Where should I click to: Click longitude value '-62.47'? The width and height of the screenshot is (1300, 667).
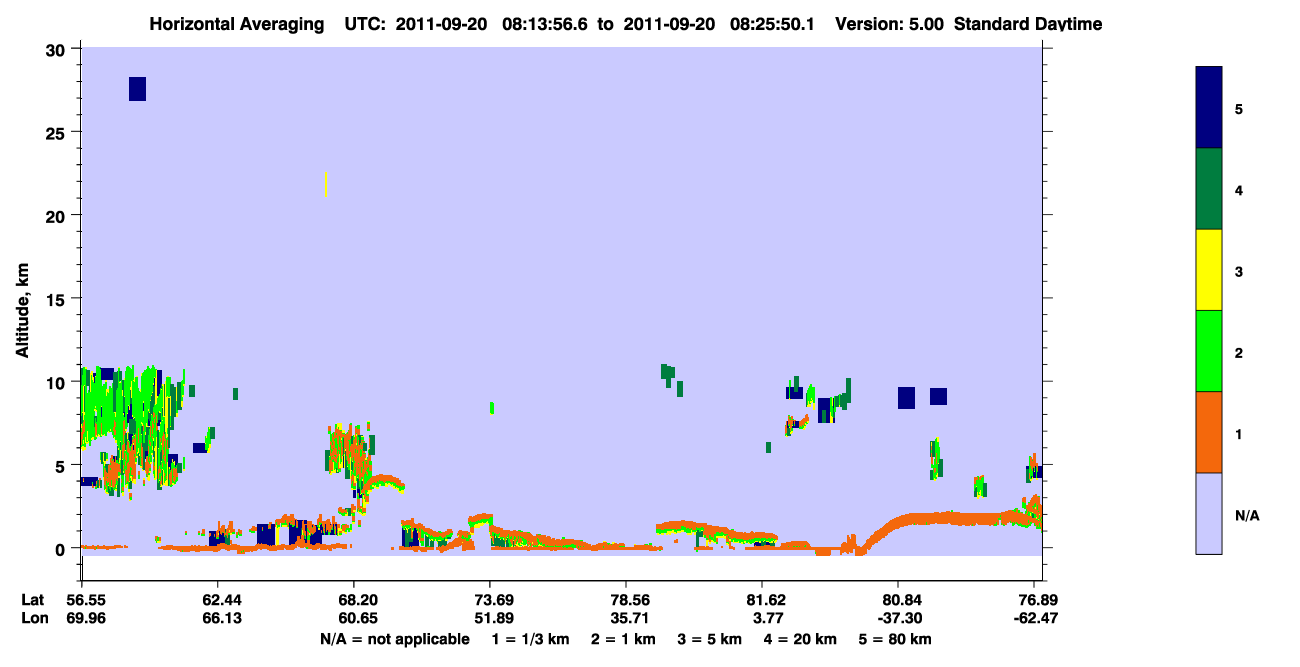click(x=1035, y=618)
